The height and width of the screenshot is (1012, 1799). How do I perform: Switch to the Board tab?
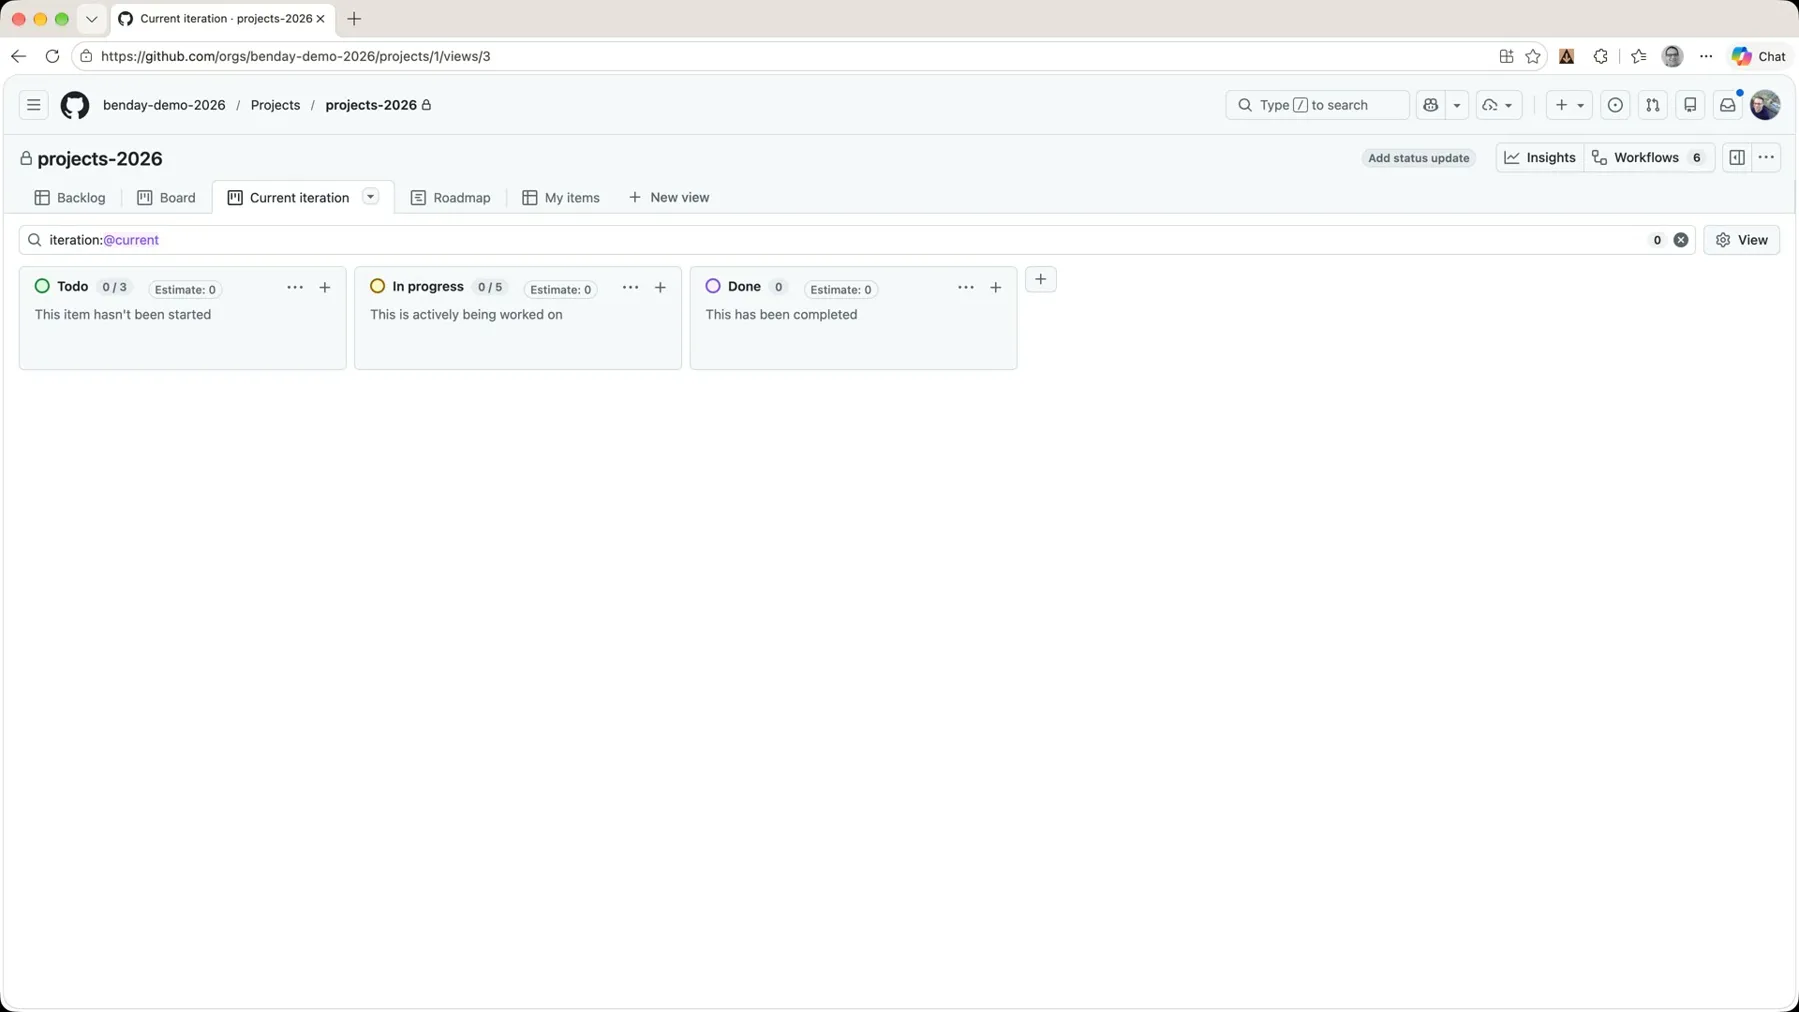pyautogui.click(x=166, y=198)
